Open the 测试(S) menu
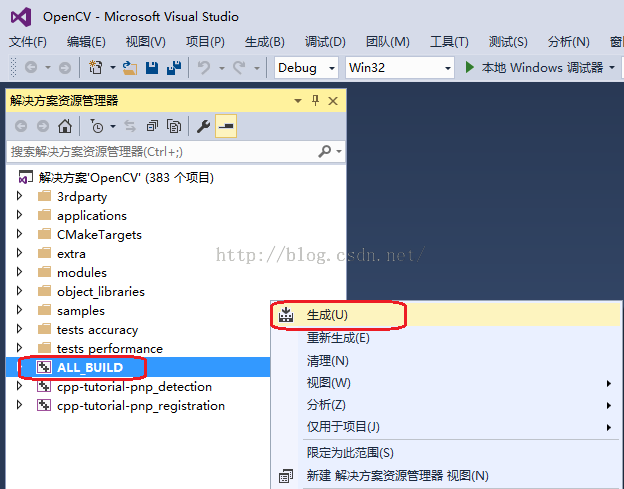The image size is (624, 489). (508, 42)
